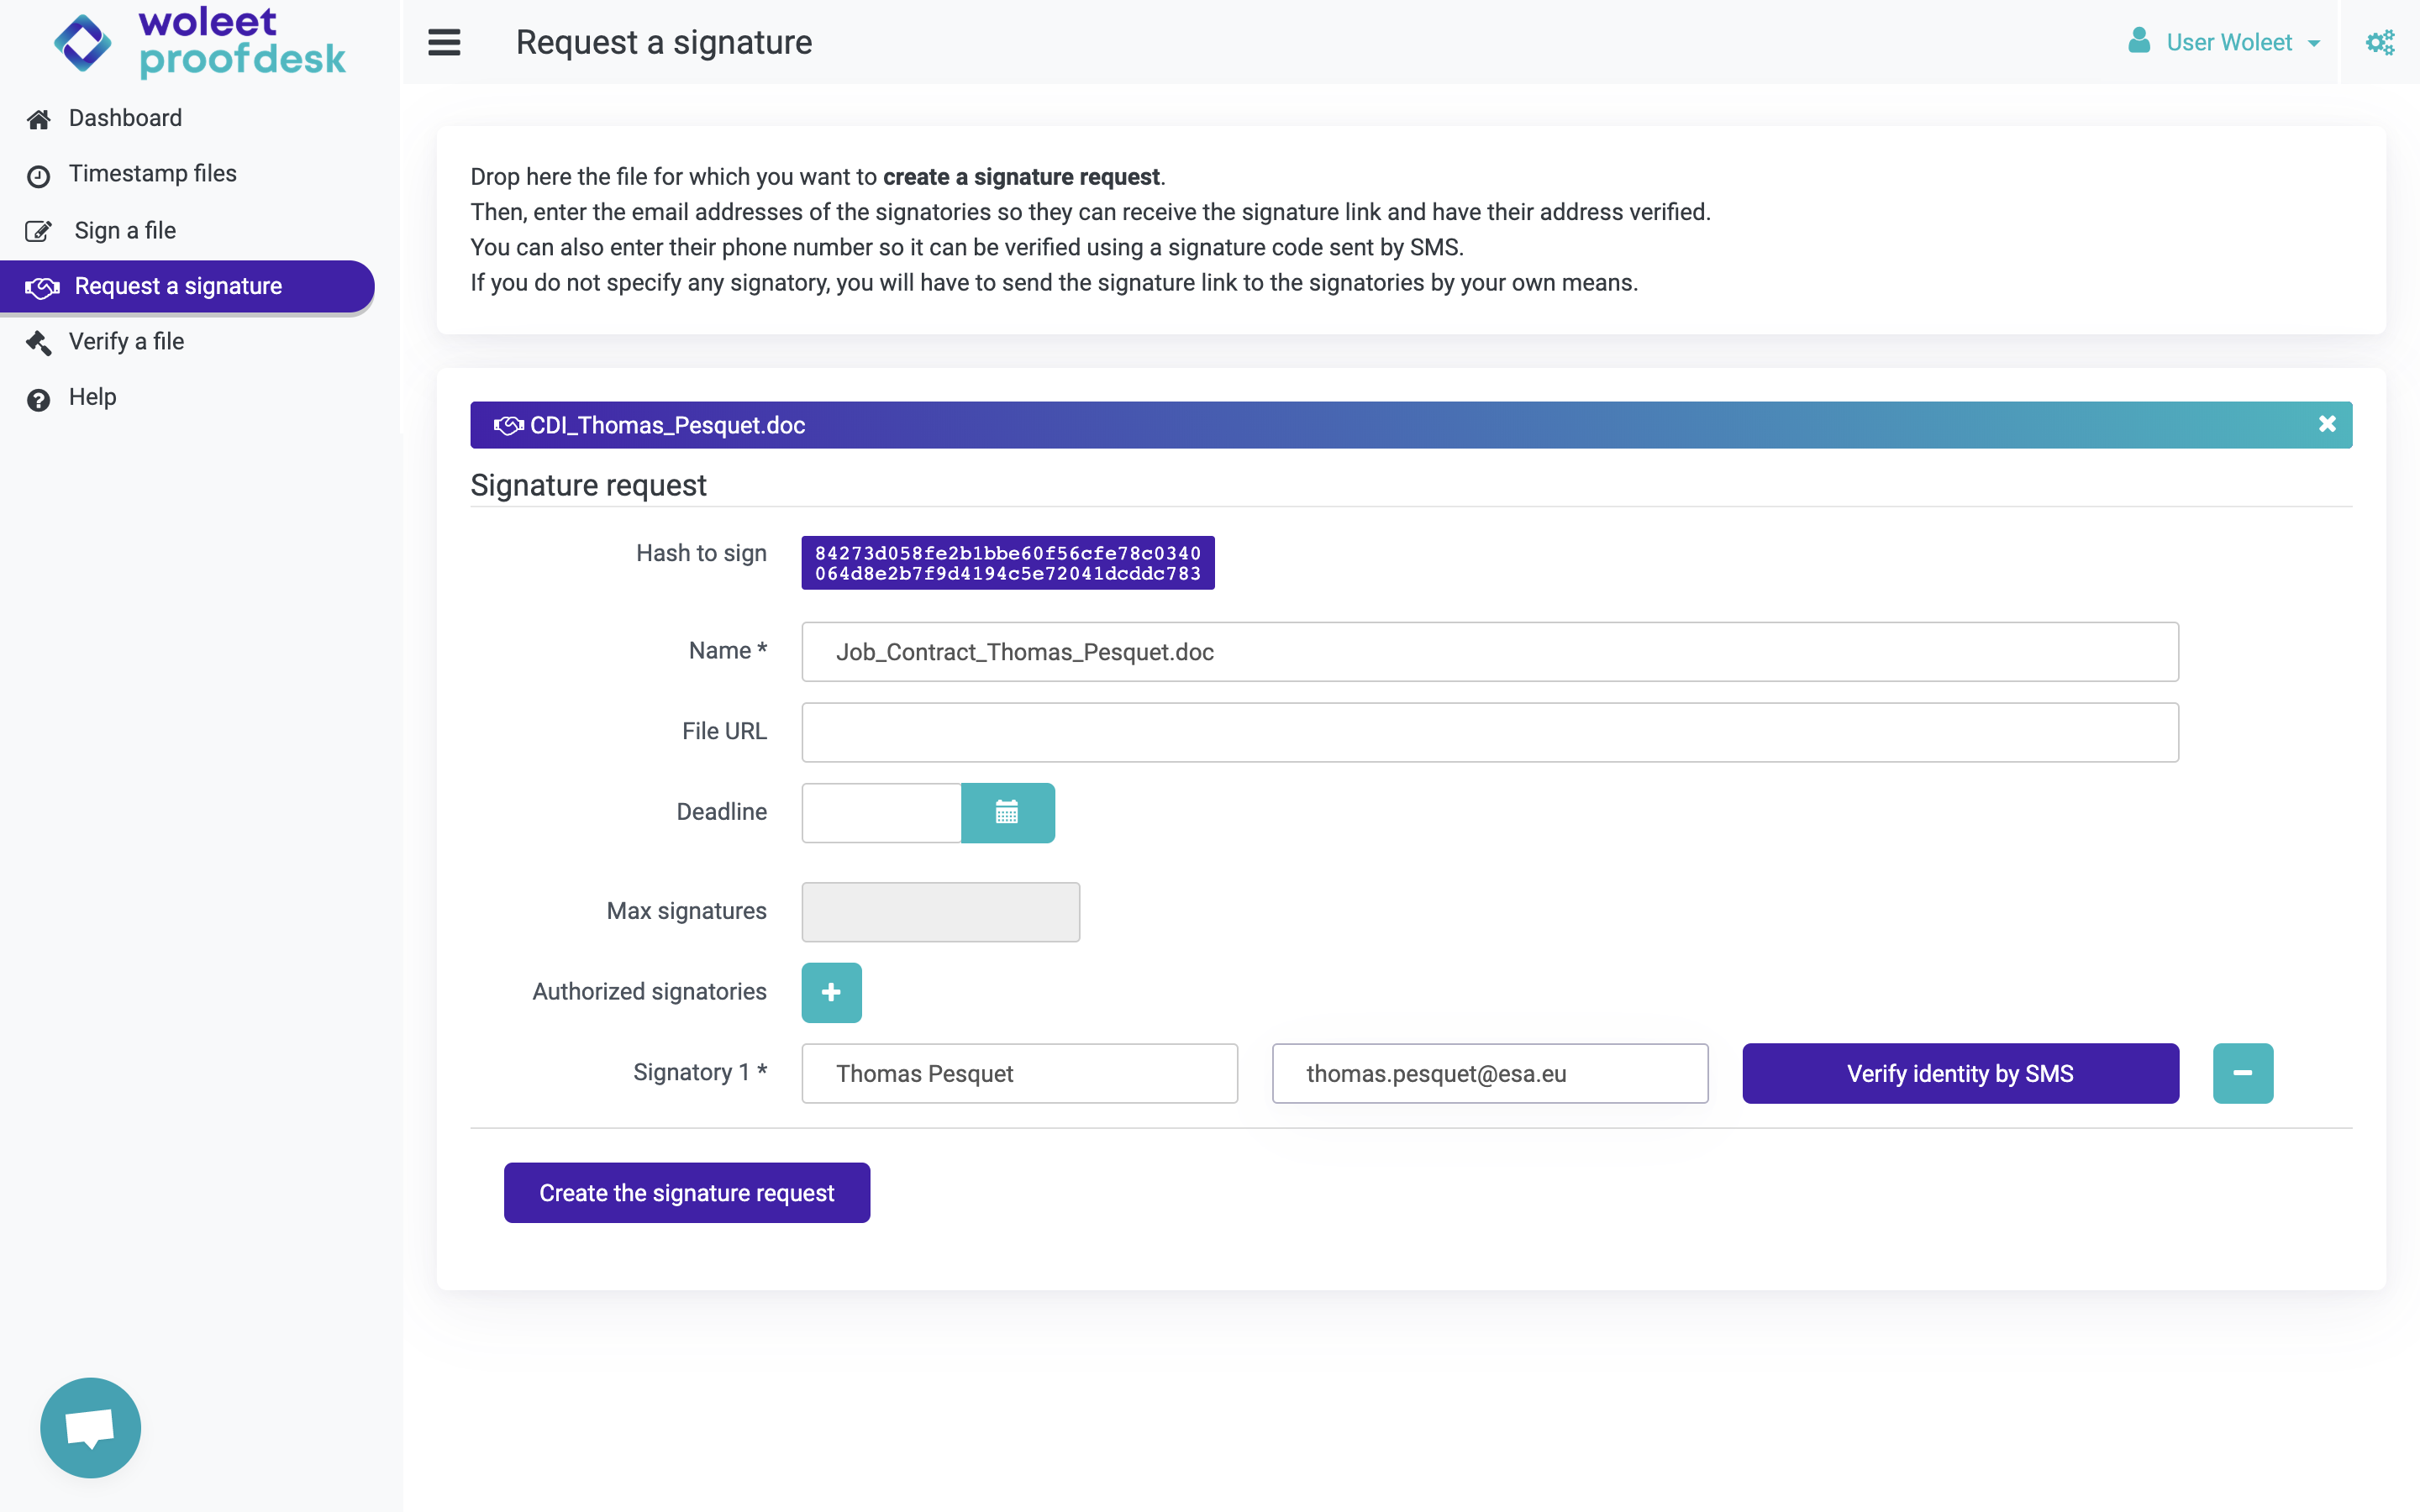
Task: Click the hash to sign value
Action: (x=1007, y=563)
